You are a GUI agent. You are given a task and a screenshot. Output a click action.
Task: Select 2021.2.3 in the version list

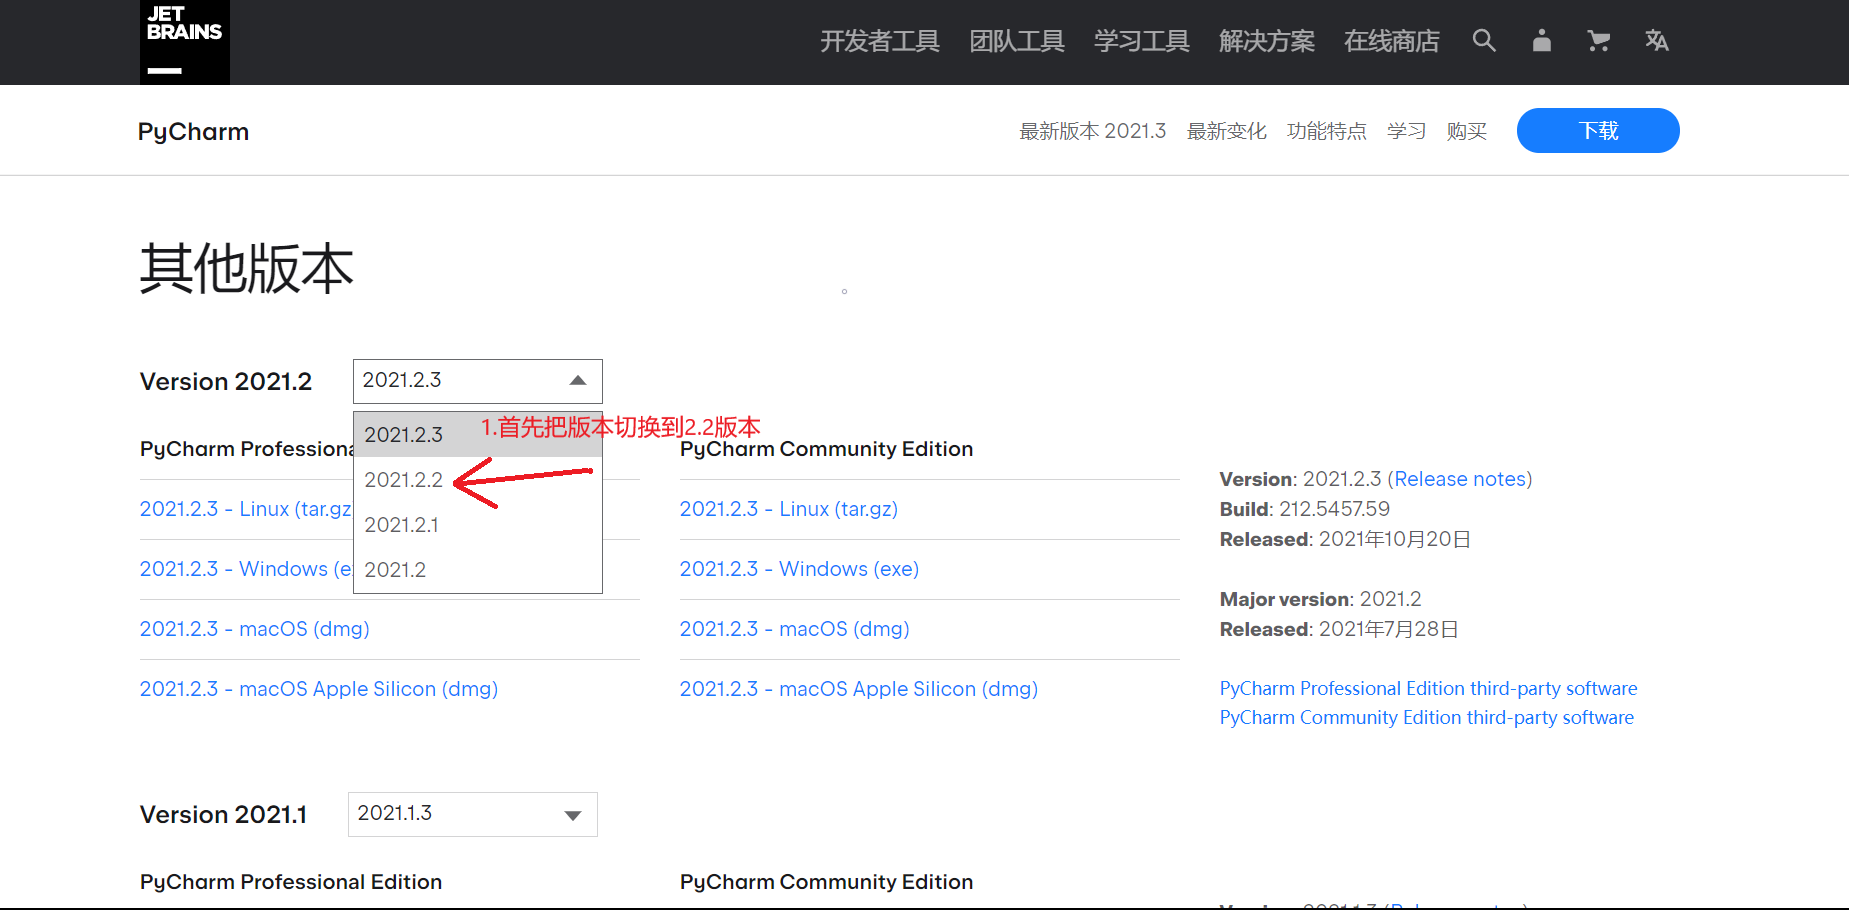coord(478,435)
